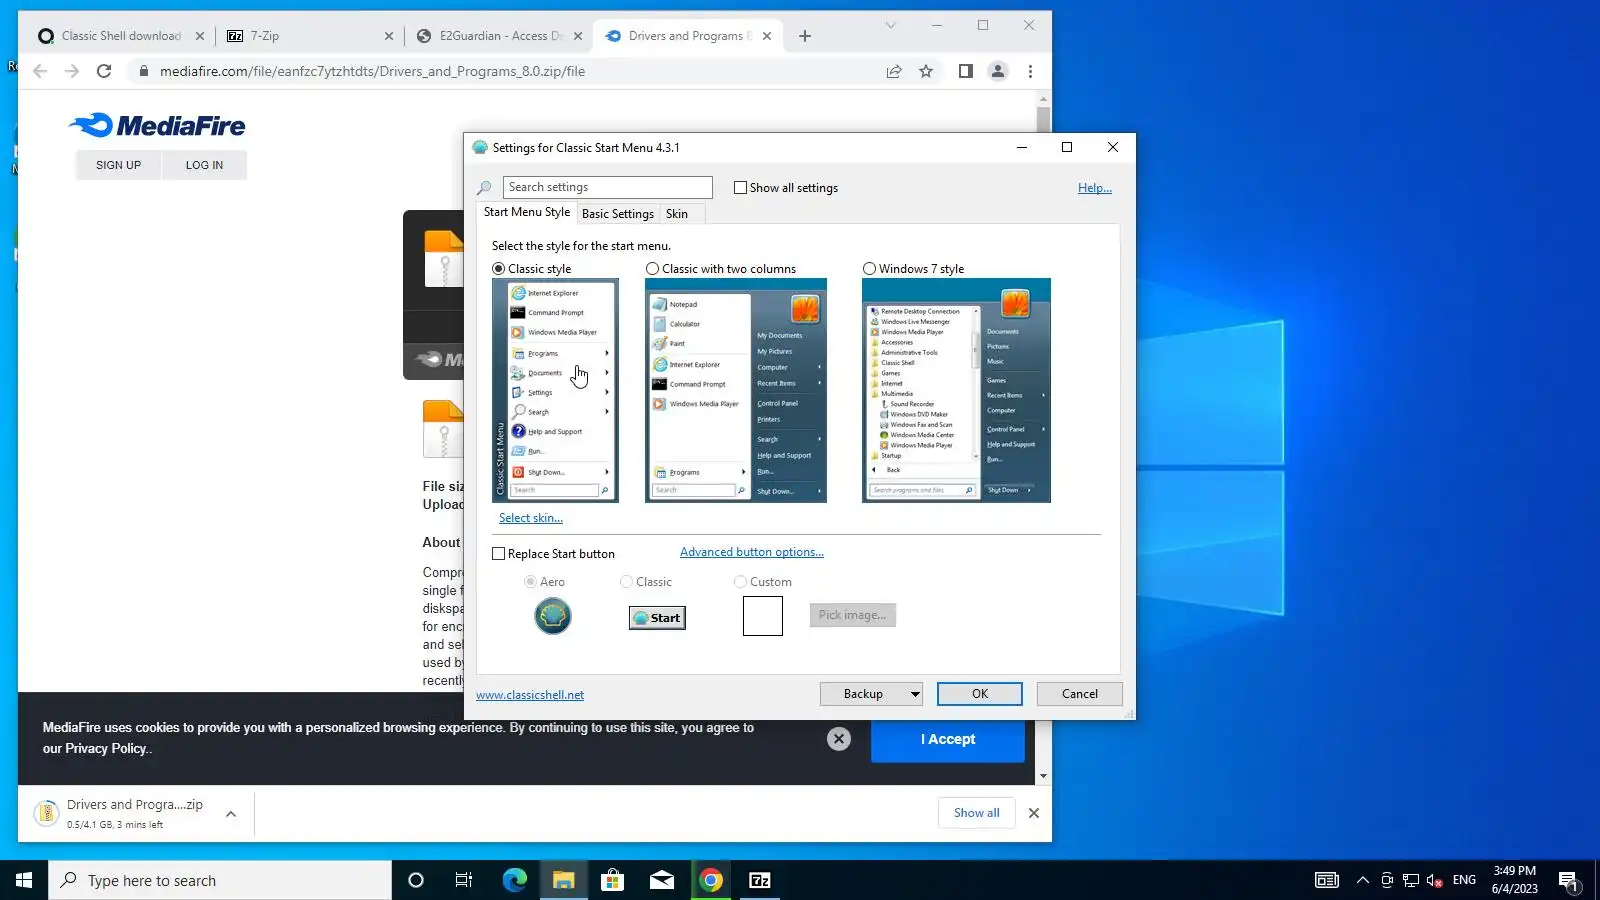
Task: Click OK to apply settings
Action: point(980,694)
